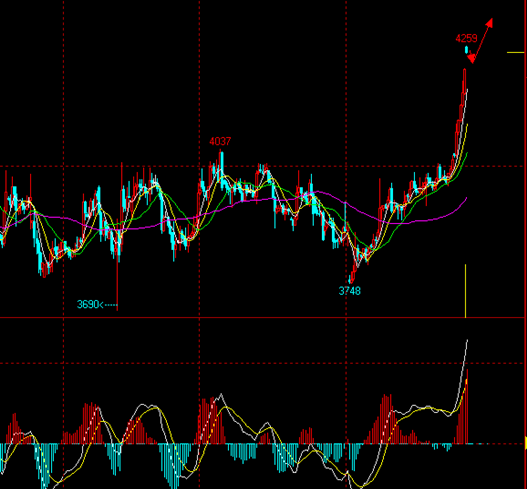Click the topmost tall red candle of the rally
Image resolution: width=527 pixels, height=489 pixels.
464,81
